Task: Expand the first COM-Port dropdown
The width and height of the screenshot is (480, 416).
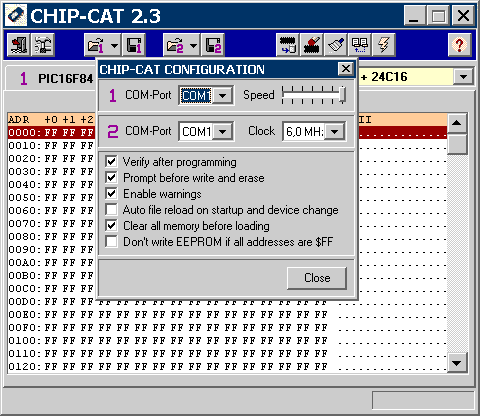Action: pos(222,96)
